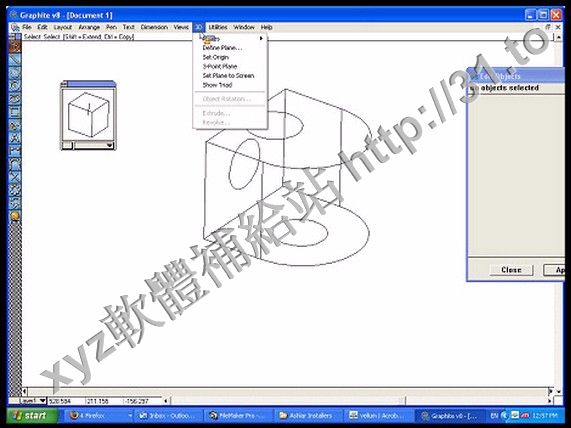The height and width of the screenshot is (428, 571).
Task: Click the yellow sphere tool icon
Action: (x=15, y=216)
